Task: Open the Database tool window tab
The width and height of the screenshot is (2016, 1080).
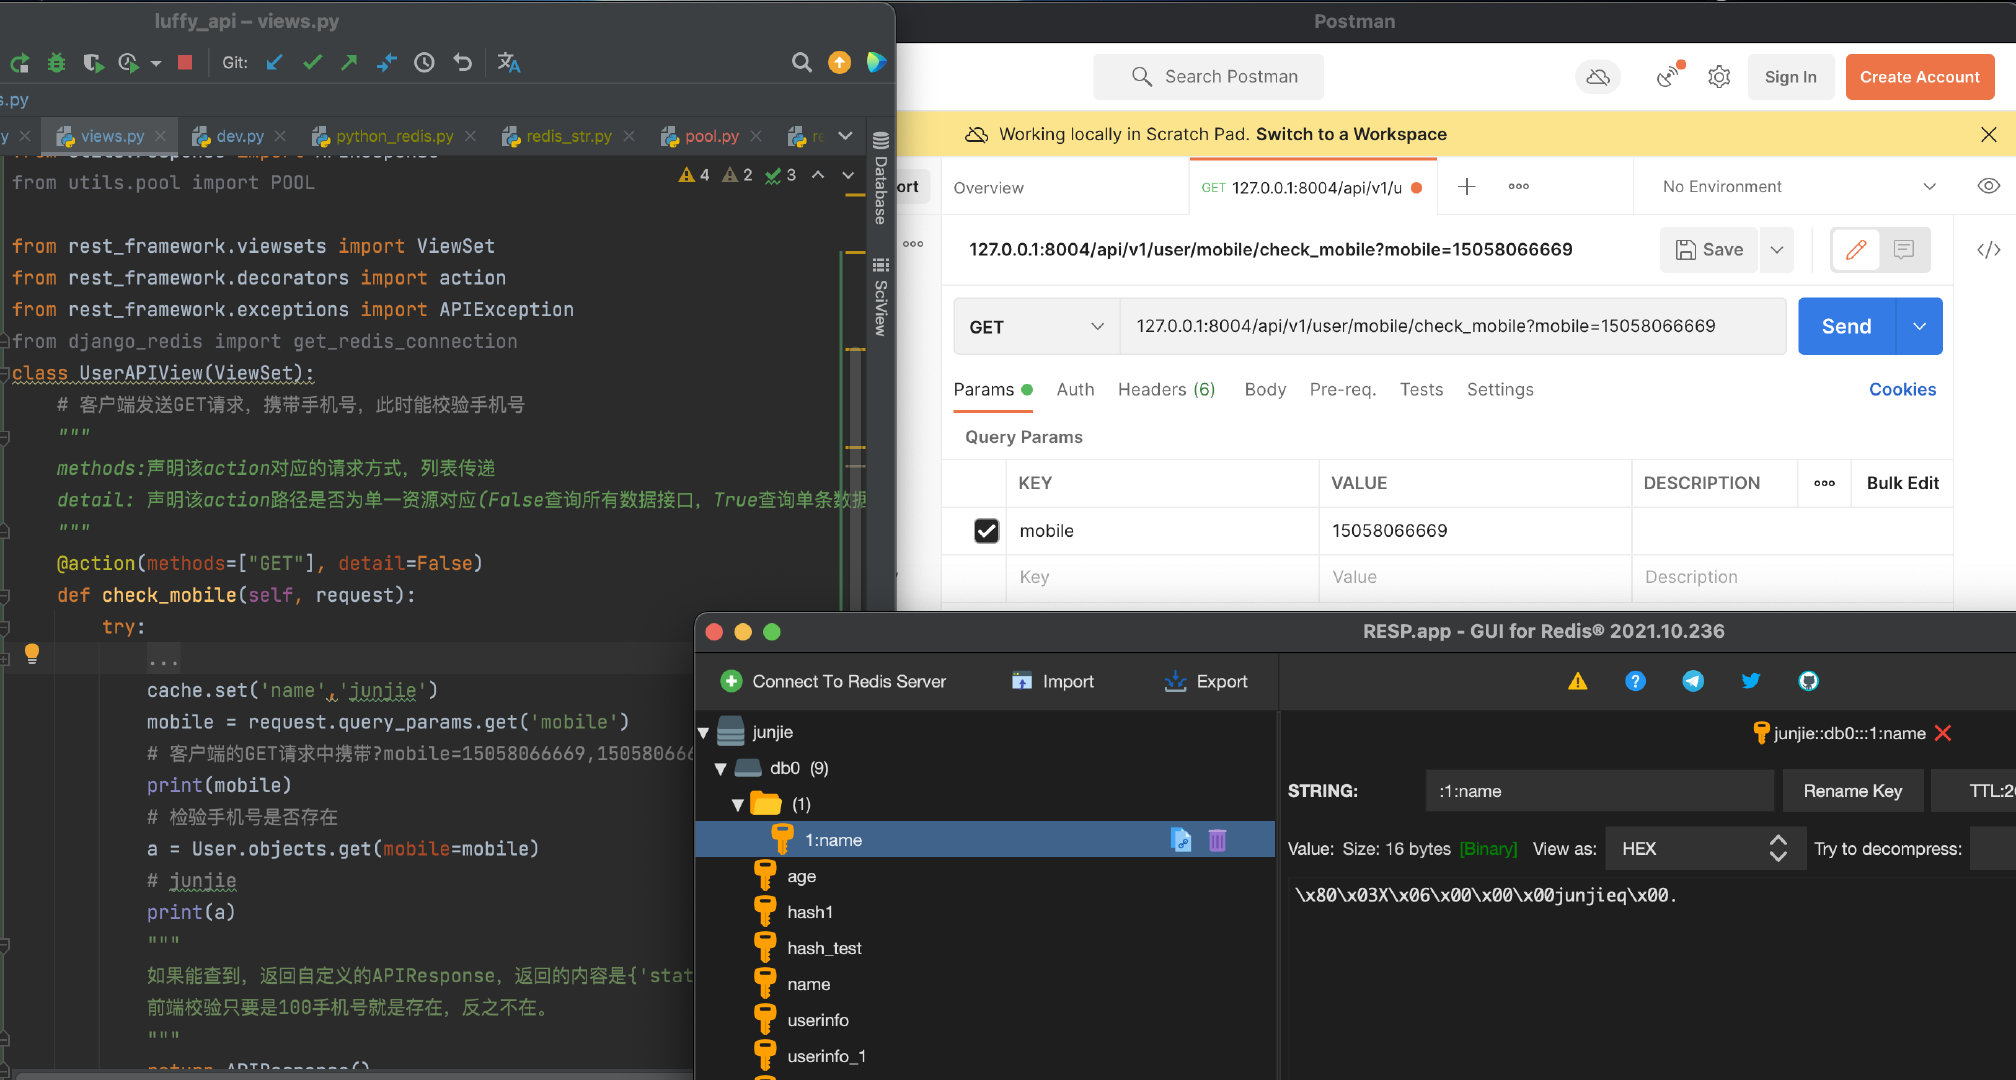Action: click(x=880, y=180)
